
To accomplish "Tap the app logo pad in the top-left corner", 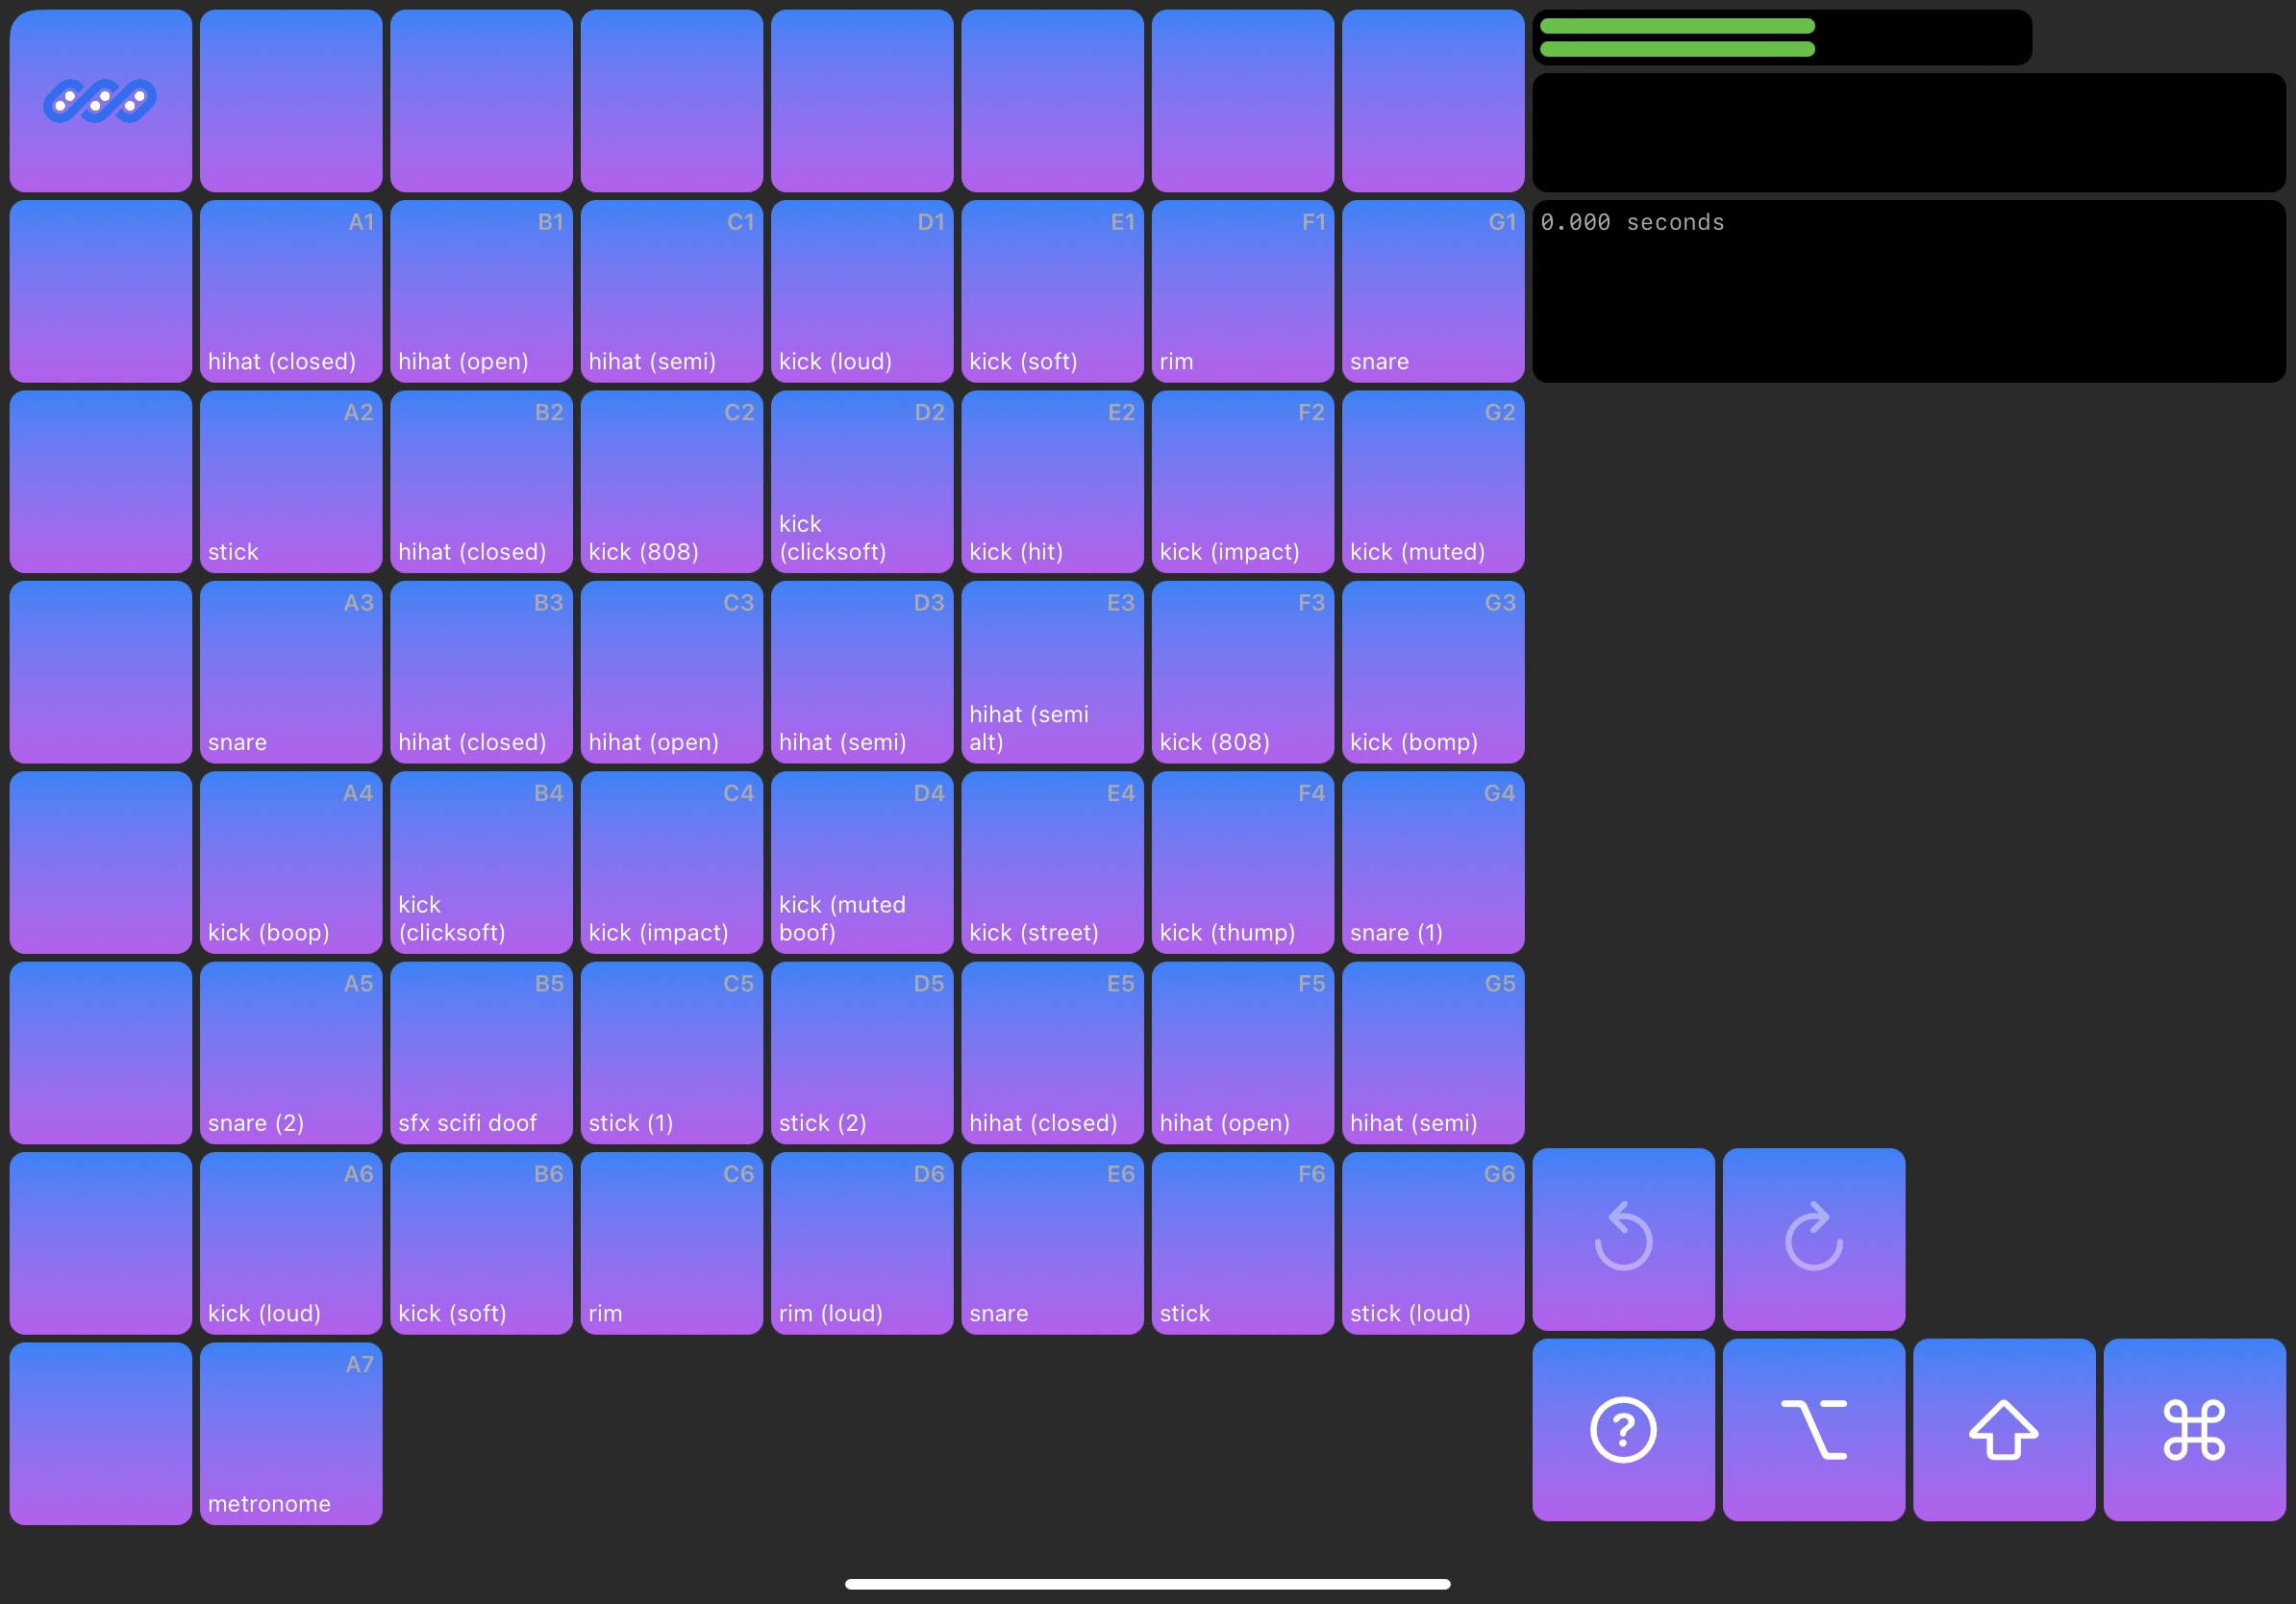I will coord(100,100).
